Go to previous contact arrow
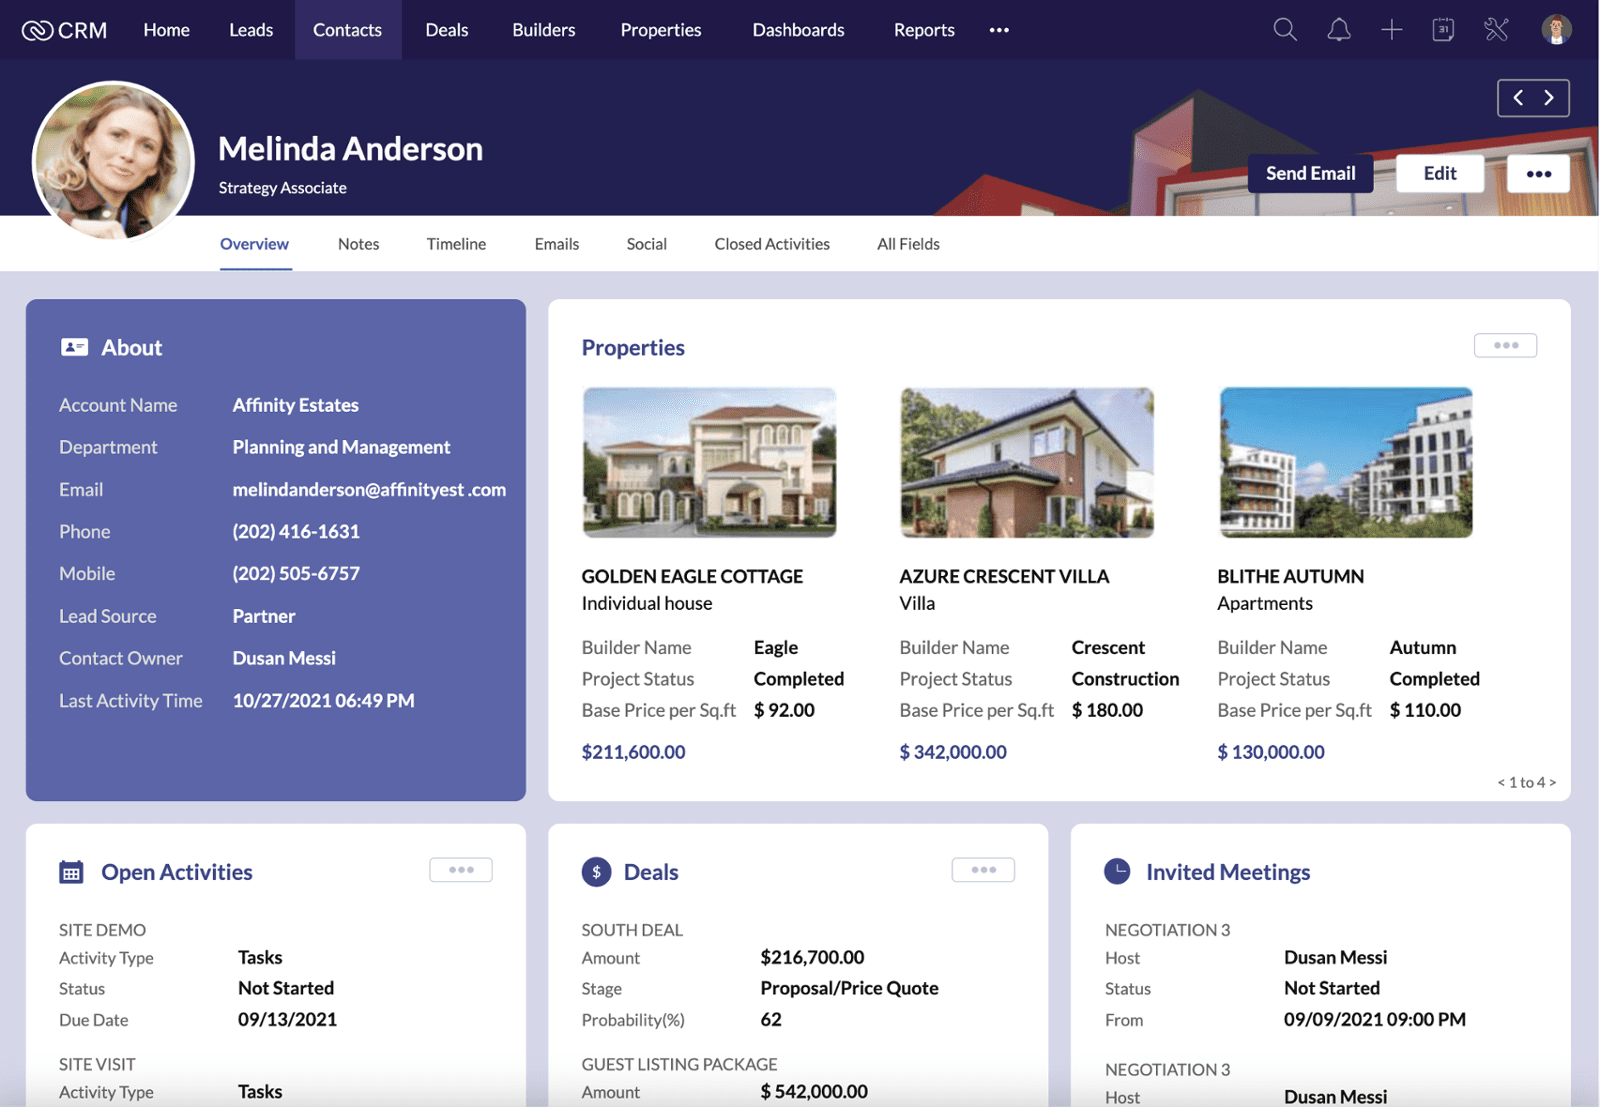Screen dimensions: 1600x1107 coord(1518,98)
